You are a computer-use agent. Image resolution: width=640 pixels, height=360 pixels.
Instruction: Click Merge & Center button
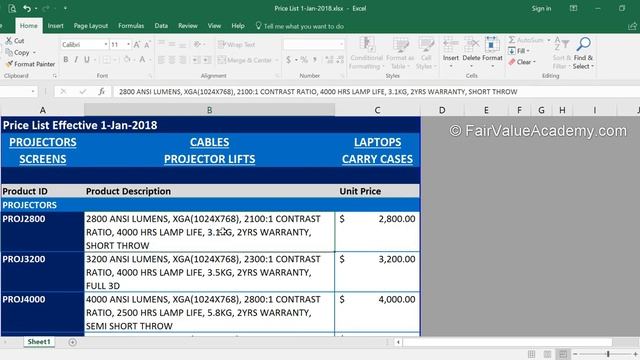tap(245, 60)
